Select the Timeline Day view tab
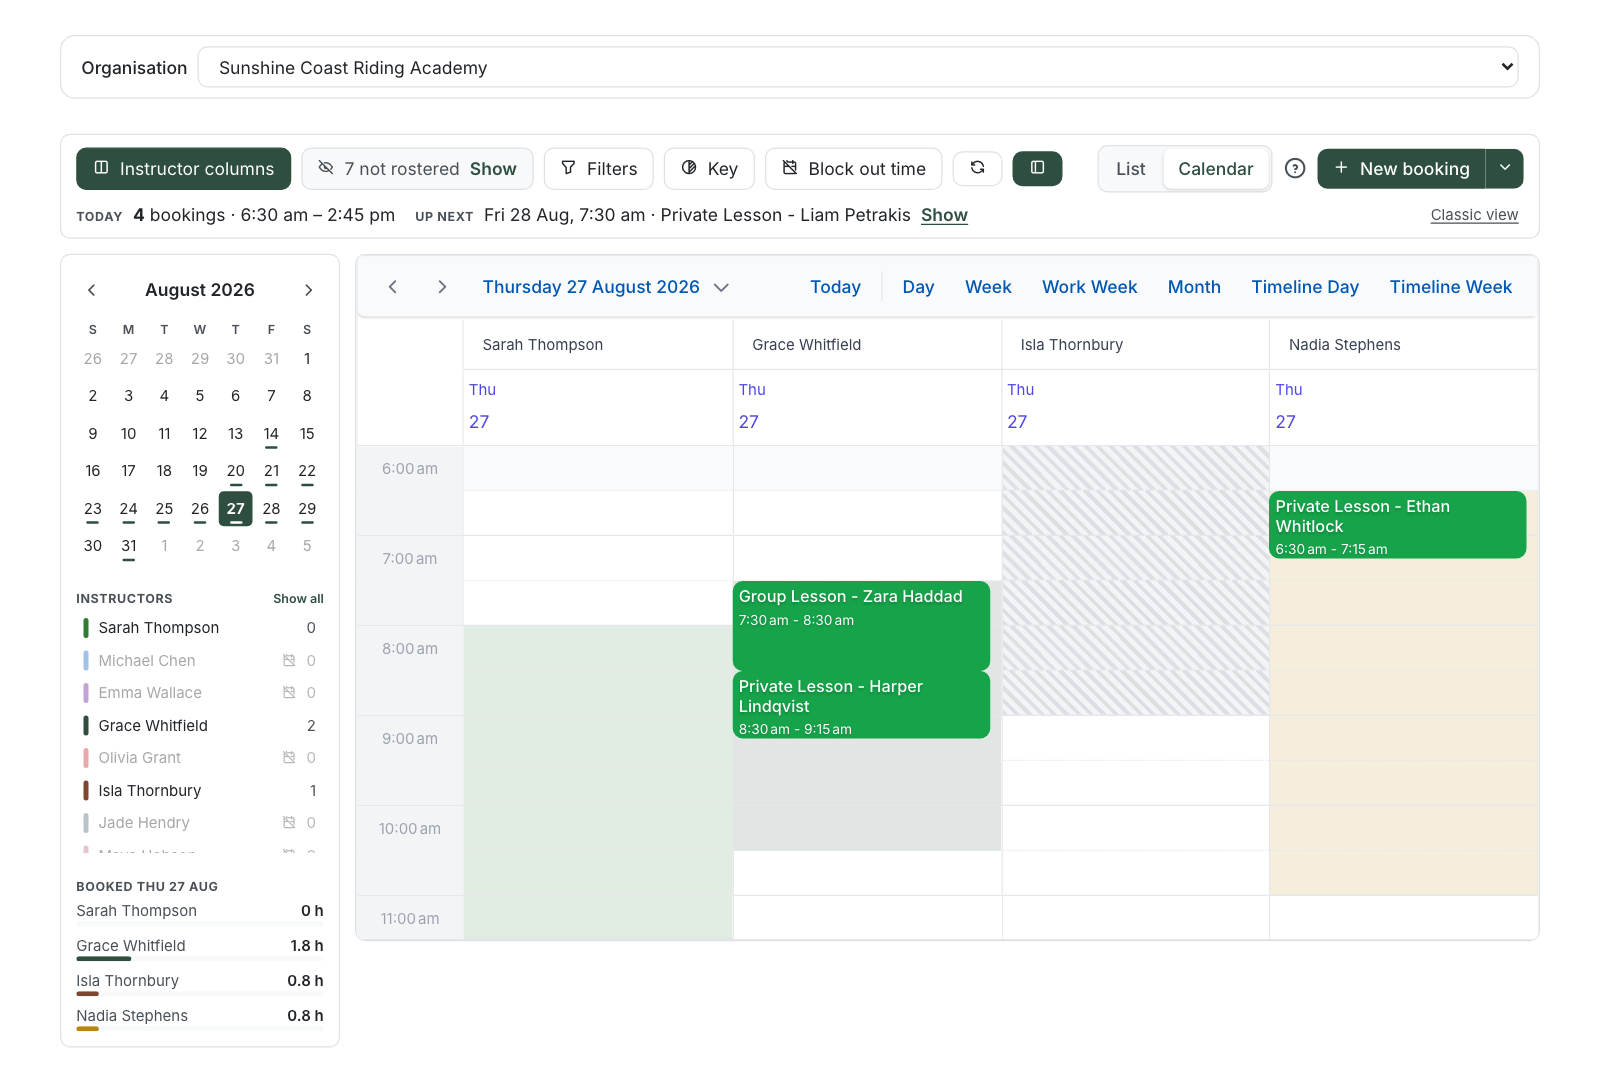 (x=1305, y=287)
